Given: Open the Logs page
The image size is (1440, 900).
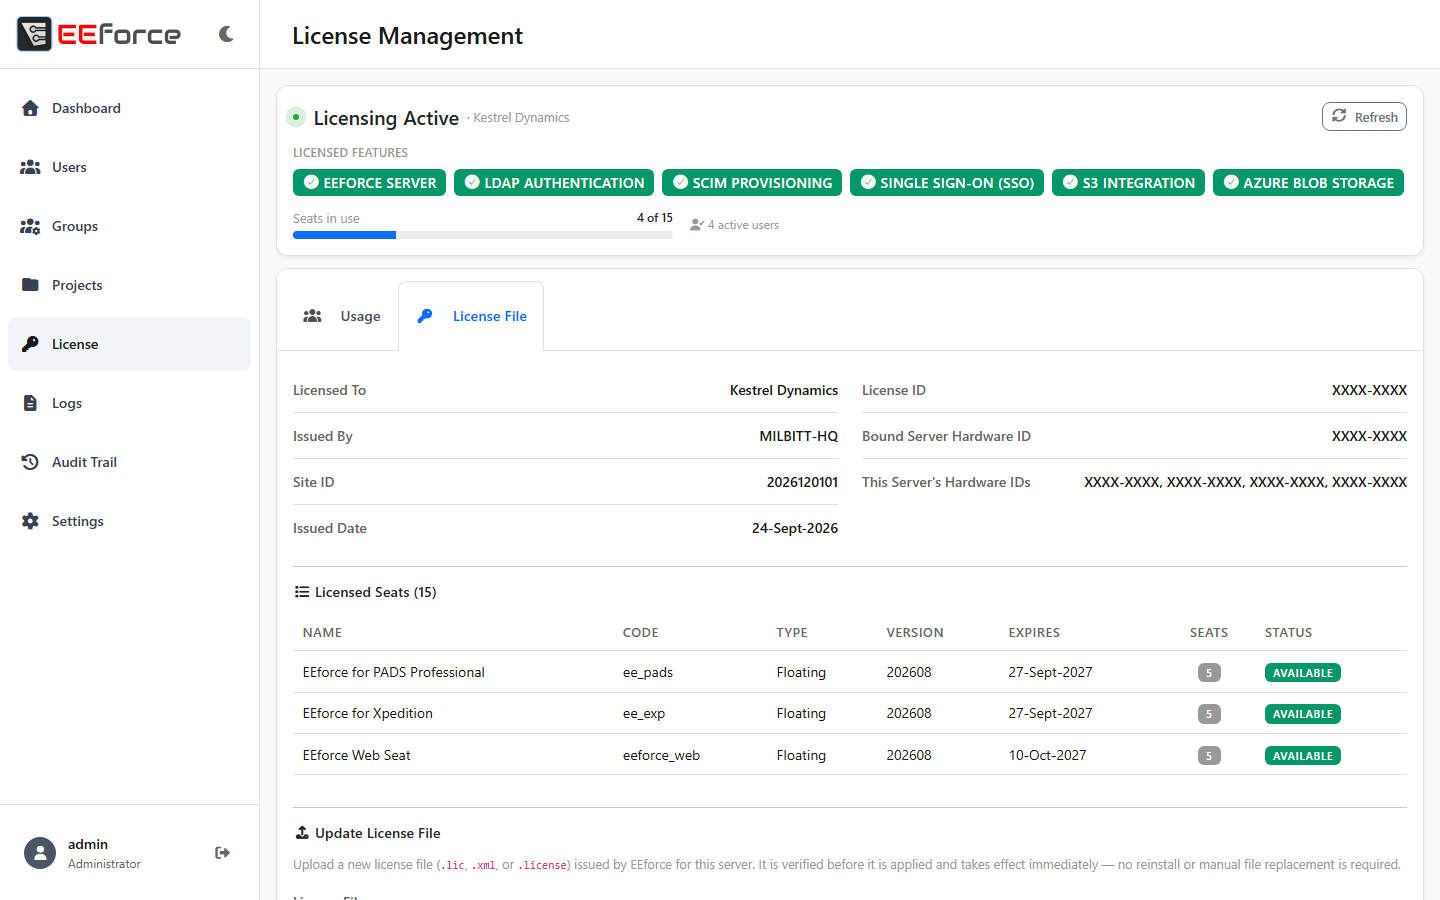Looking at the screenshot, I should (x=129, y=403).
